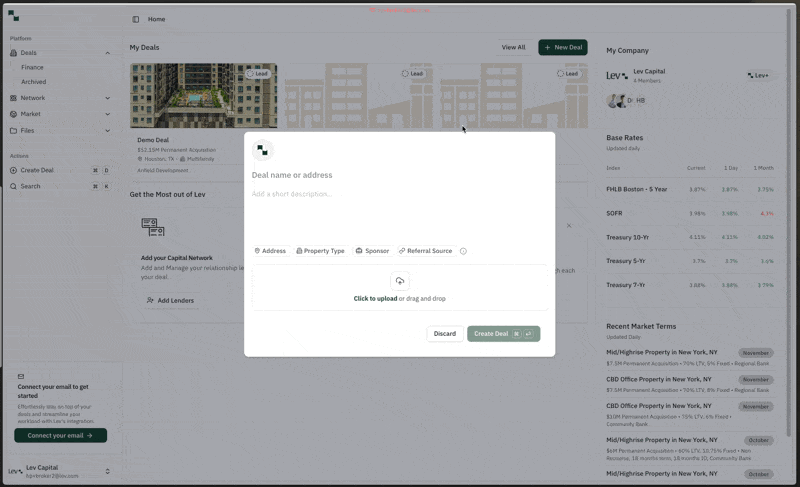The width and height of the screenshot is (800, 487).
Task: Select the Address tag option
Action: [270, 251]
